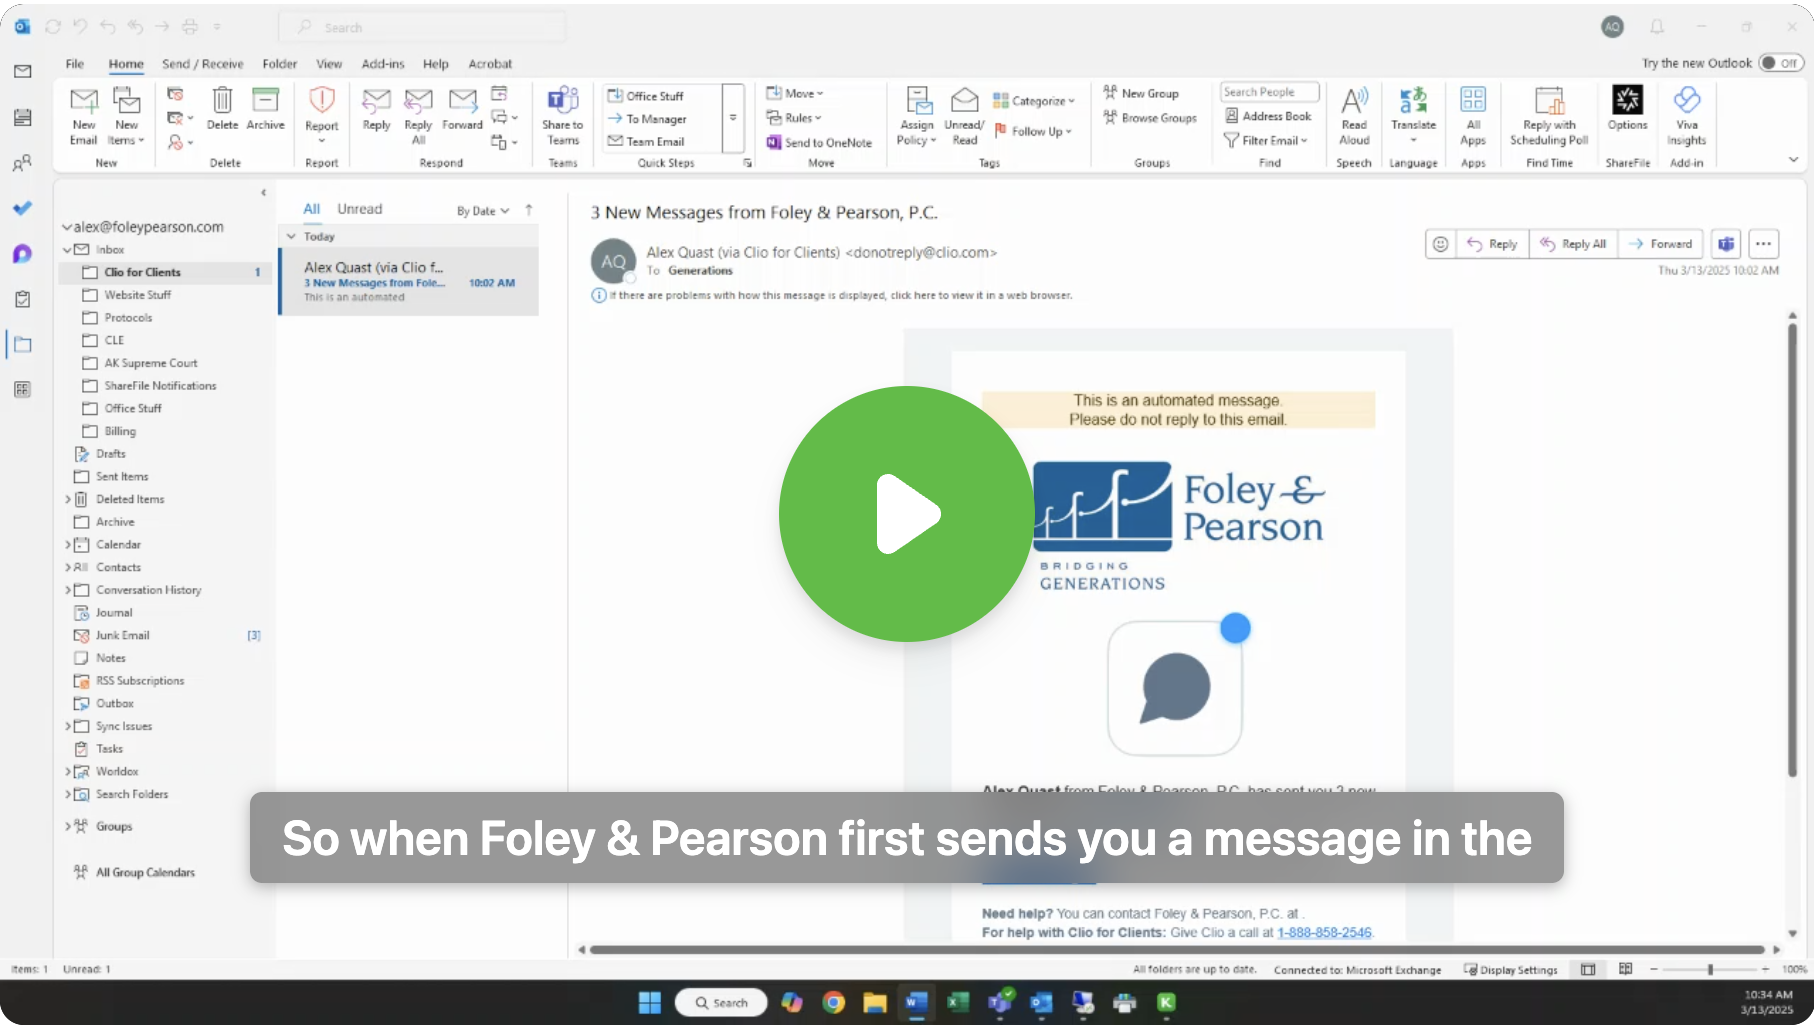Open the Filter Email dropdown

[x=1266, y=141]
